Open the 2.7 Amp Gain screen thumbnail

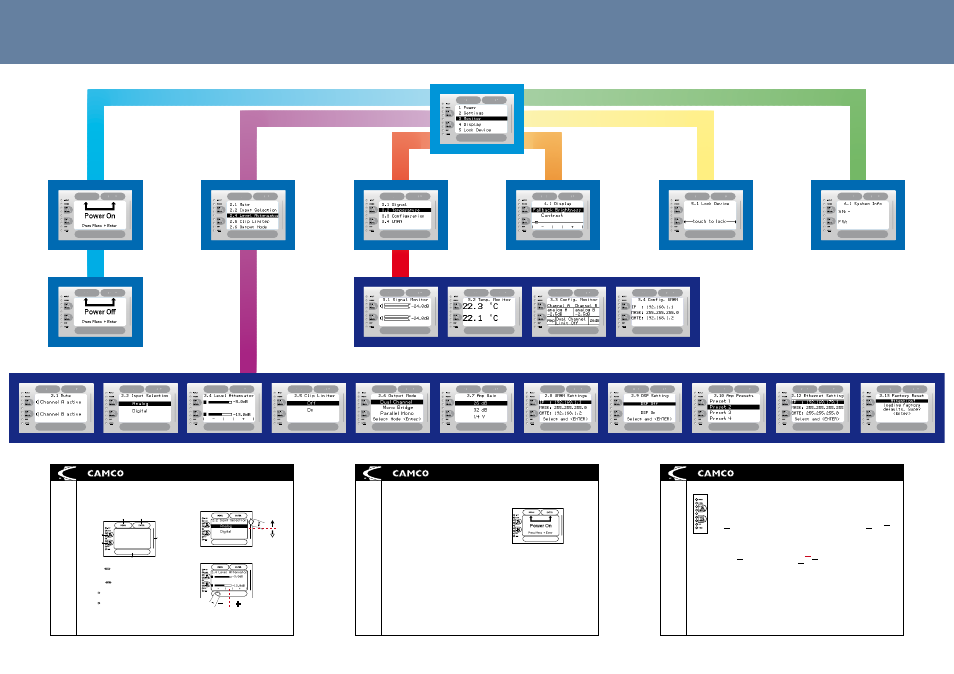click(477, 408)
